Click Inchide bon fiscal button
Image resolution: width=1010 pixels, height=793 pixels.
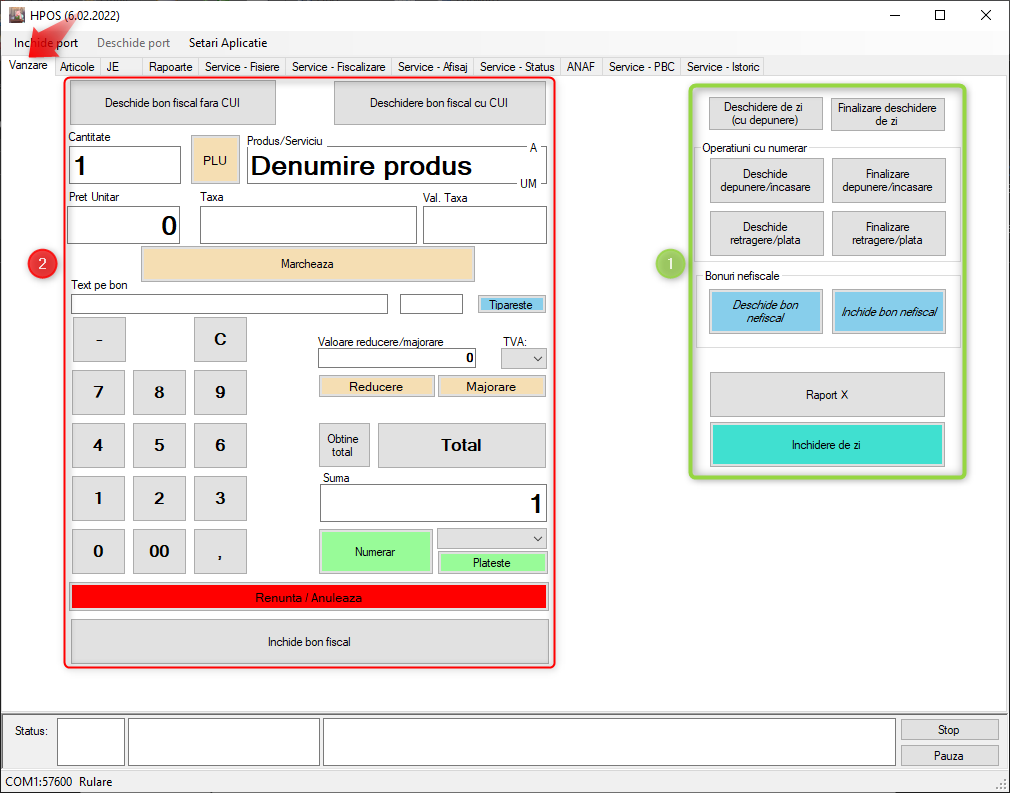click(309, 642)
